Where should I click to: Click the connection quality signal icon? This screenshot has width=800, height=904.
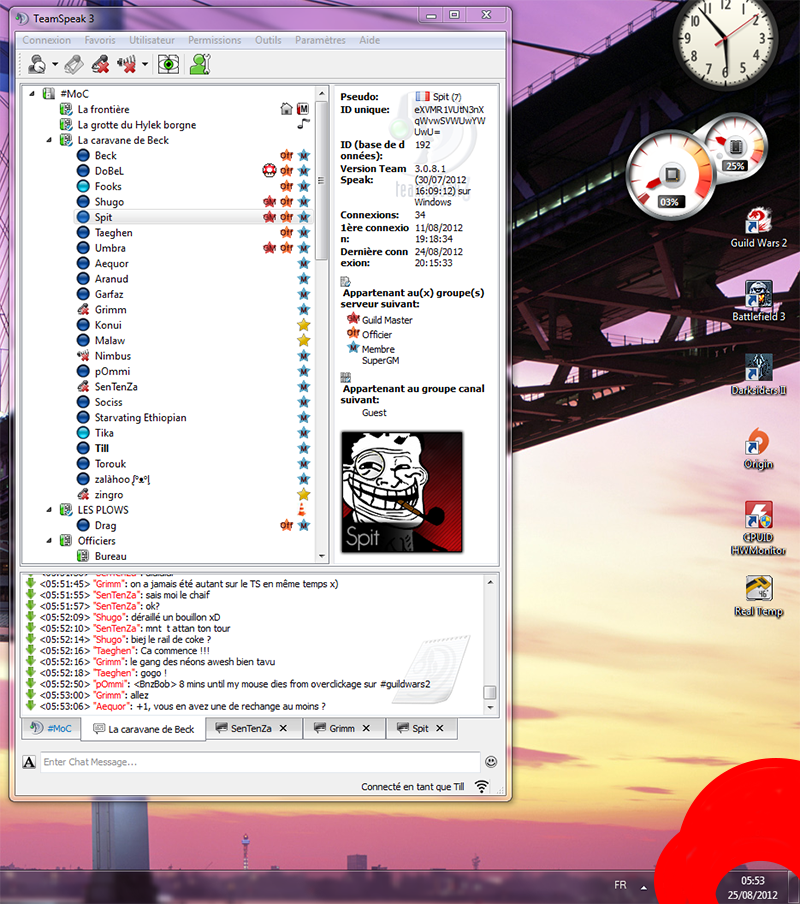coord(482,786)
